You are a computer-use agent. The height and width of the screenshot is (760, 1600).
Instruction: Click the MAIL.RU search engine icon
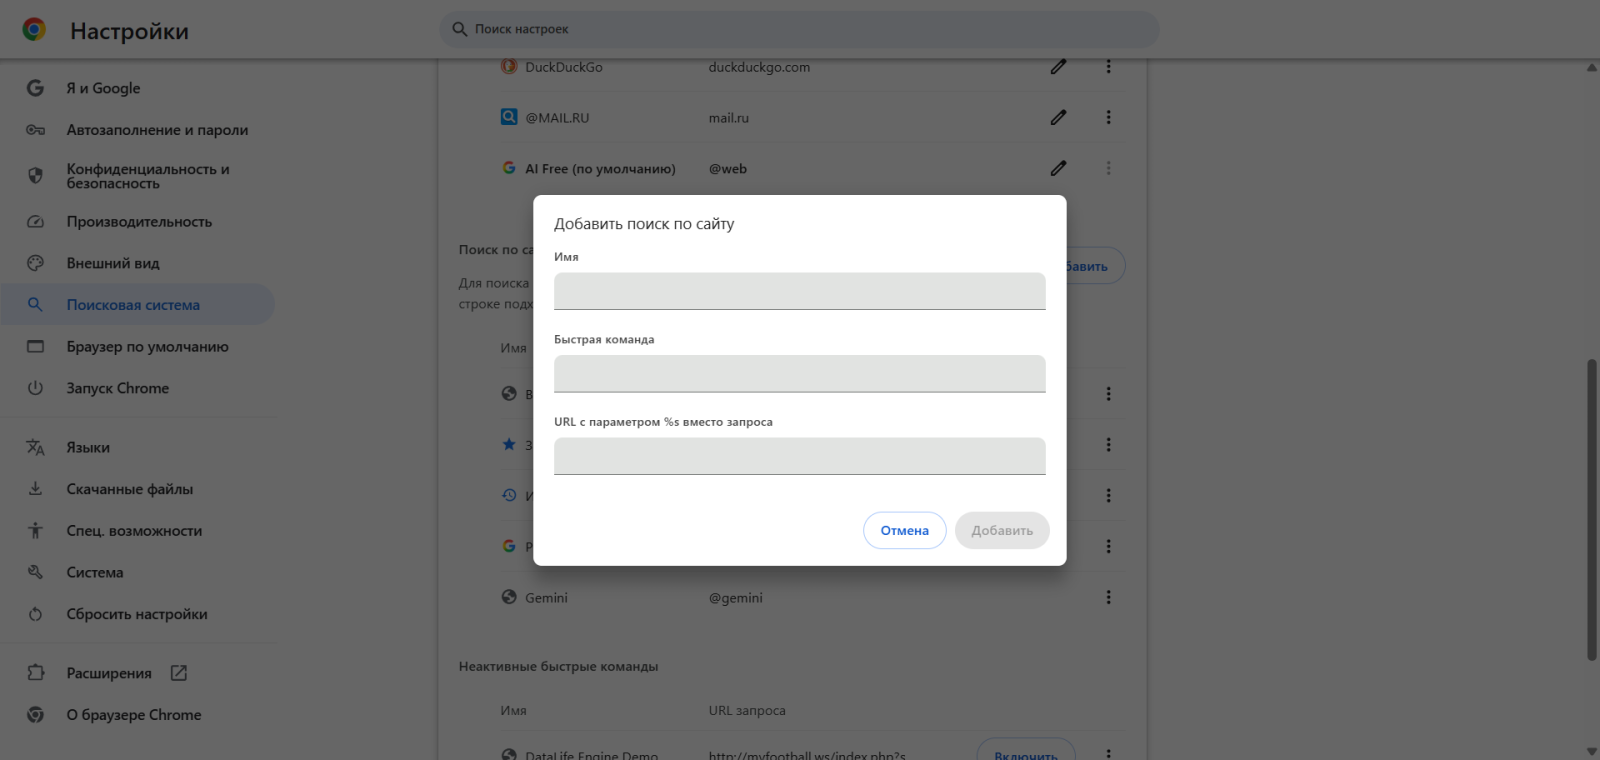[509, 117]
